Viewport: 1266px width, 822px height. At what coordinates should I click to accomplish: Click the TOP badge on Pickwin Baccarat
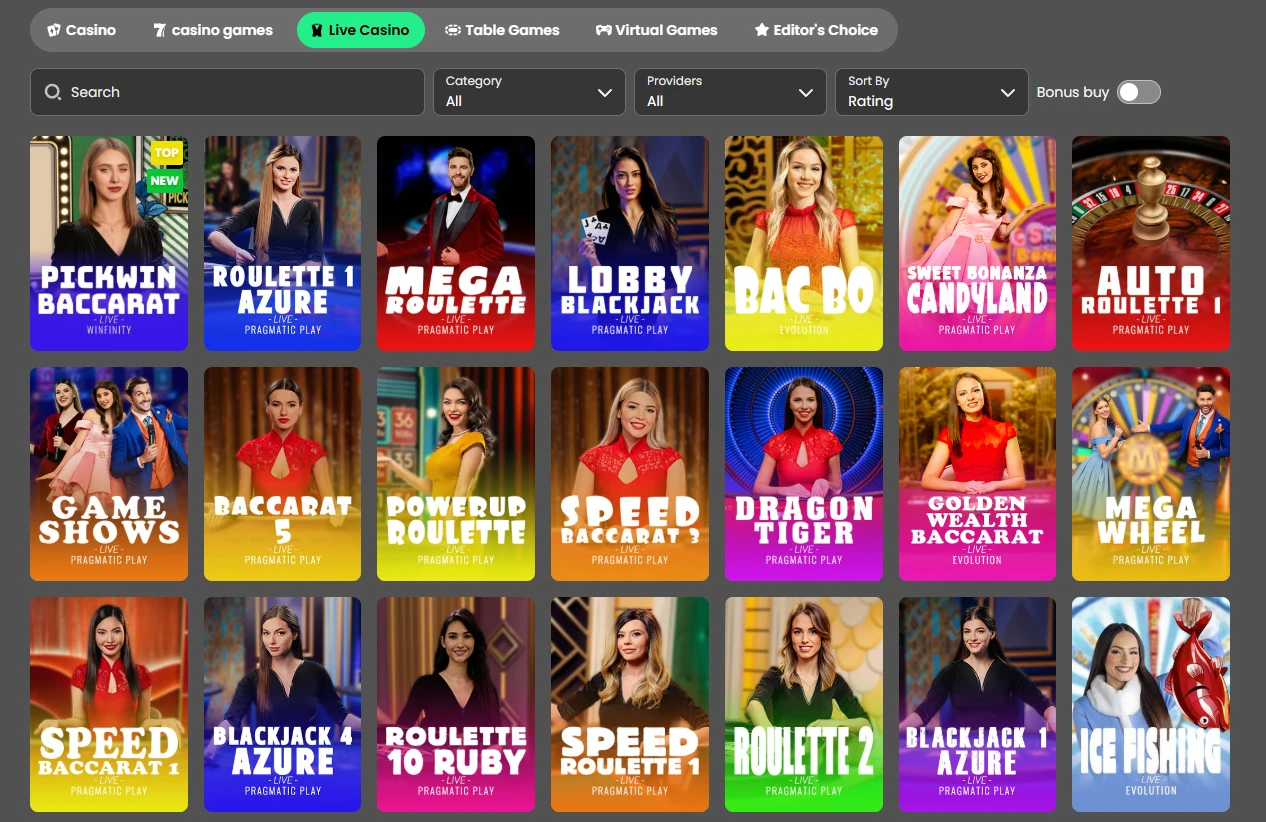pyautogui.click(x=166, y=153)
